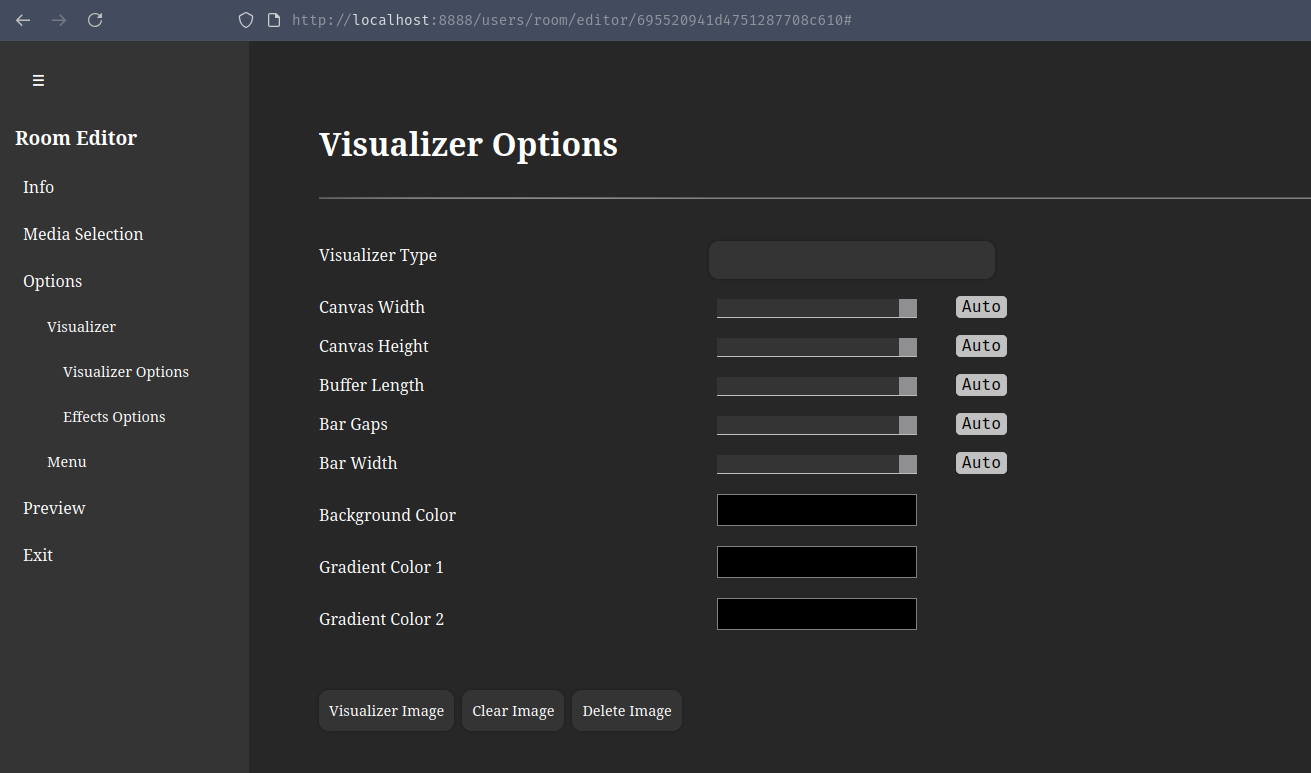Expand the Visualizer section in sidebar
This screenshot has width=1311, height=773.
point(81,326)
